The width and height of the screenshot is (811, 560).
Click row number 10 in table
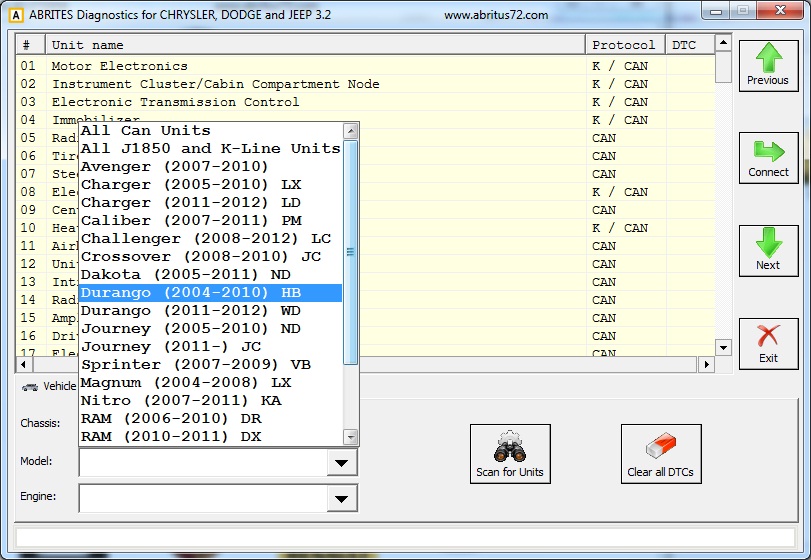tap(28, 228)
